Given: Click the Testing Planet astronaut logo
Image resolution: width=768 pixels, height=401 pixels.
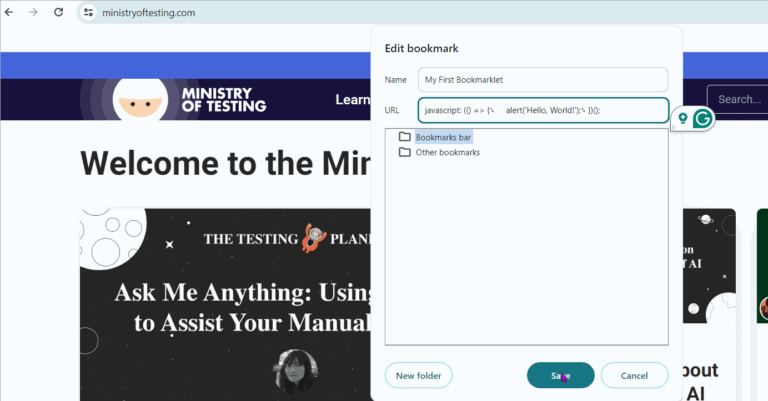Looking at the screenshot, I should click(313, 238).
